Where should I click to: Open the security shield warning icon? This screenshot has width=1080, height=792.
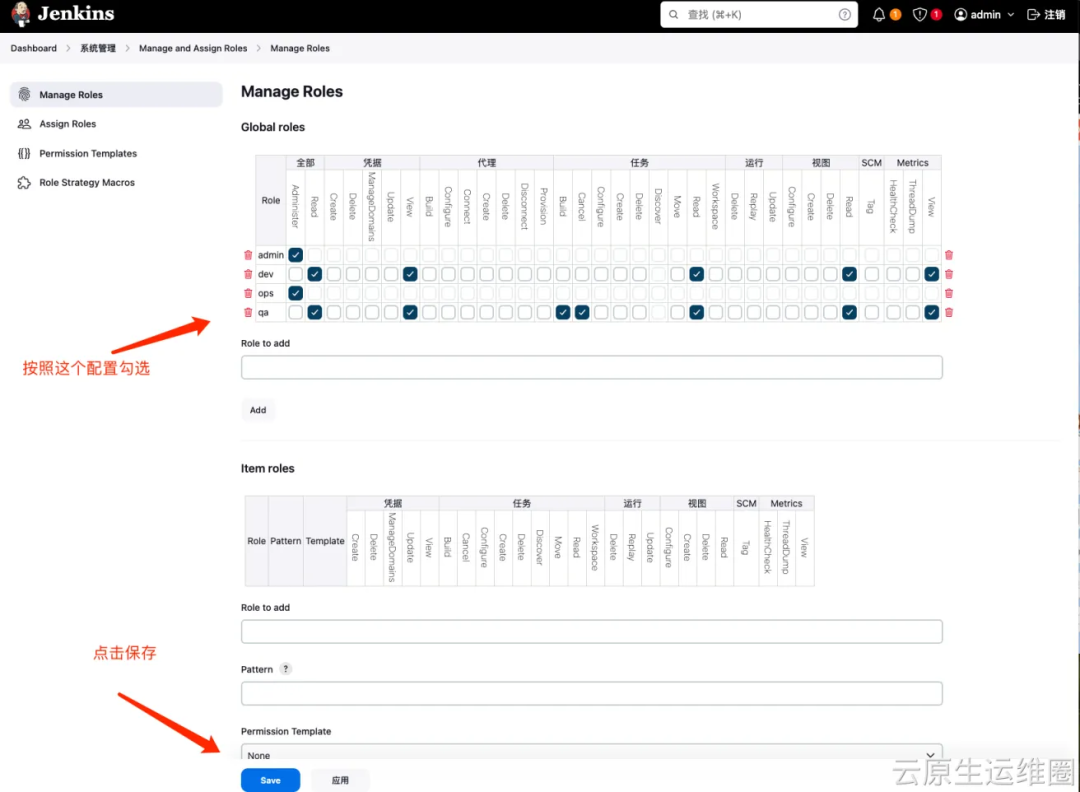(920, 14)
